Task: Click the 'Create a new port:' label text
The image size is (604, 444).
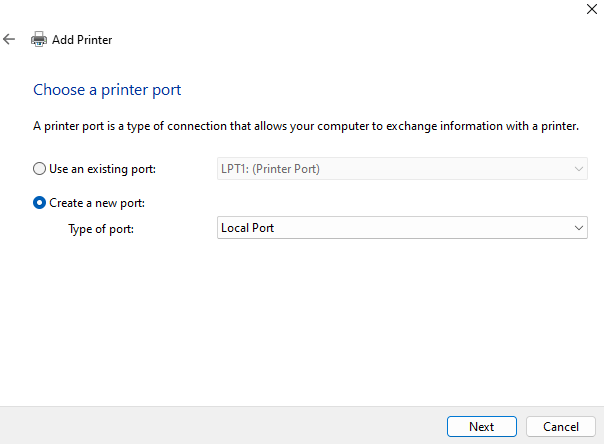Action: click(96, 203)
